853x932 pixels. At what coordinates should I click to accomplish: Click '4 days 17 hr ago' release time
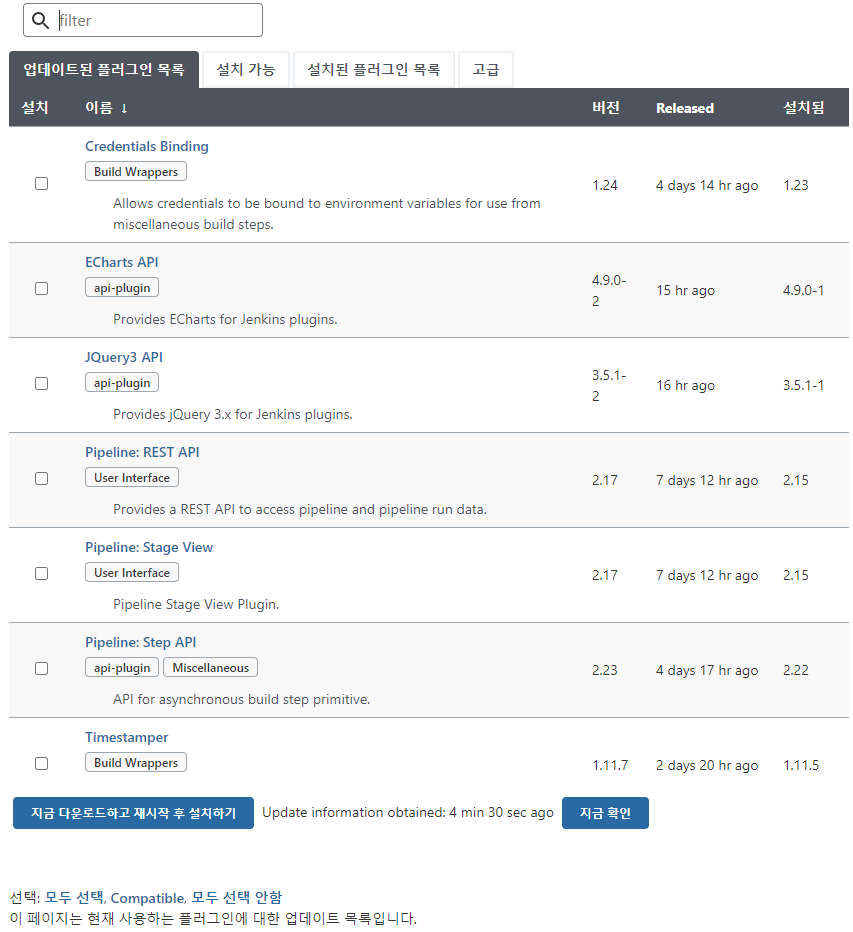click(707, 670)
